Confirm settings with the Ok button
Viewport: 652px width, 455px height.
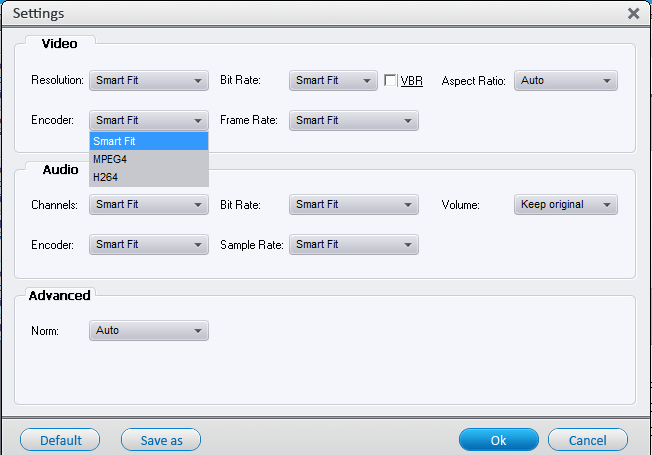(x=498, y=440)
